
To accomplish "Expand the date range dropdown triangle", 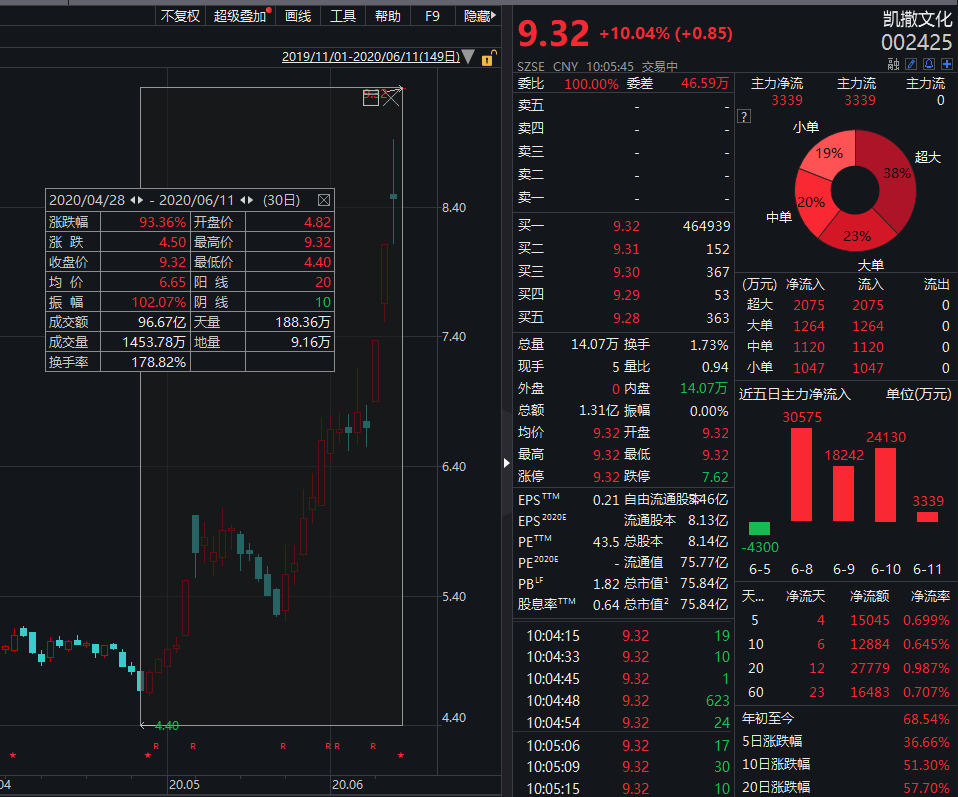I will tap(469, 57).
